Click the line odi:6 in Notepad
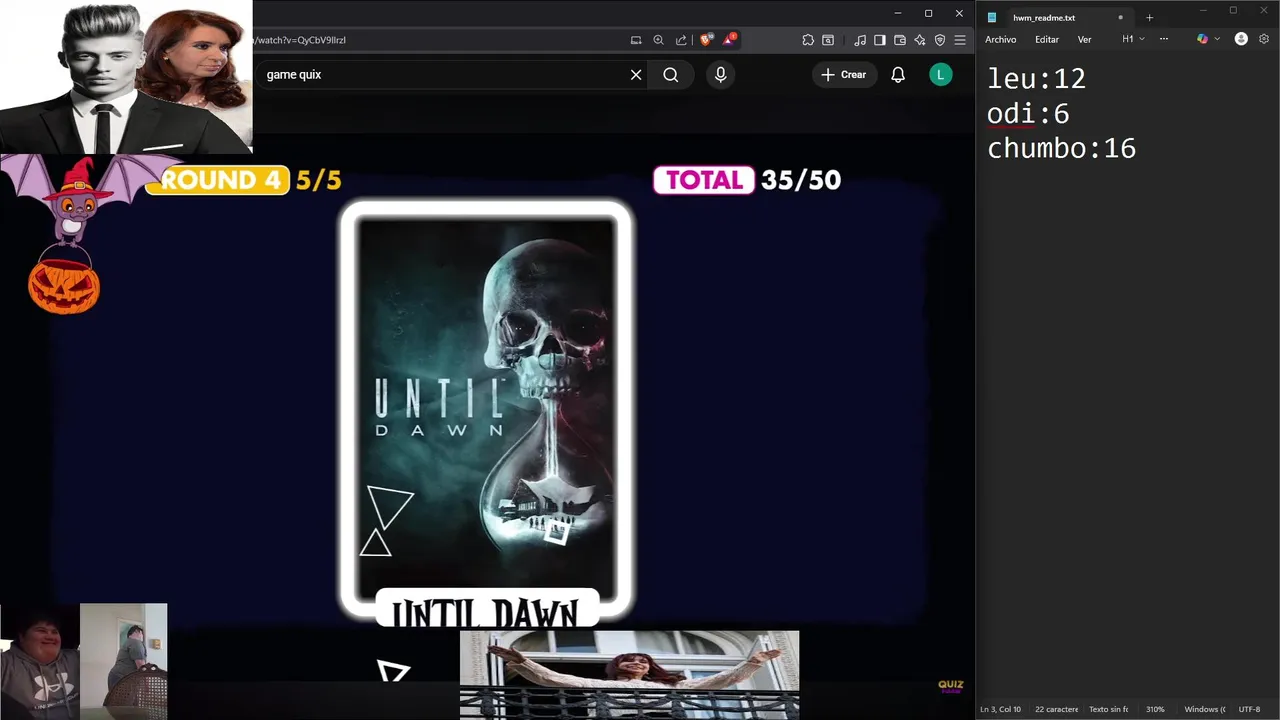The height and width of the screenshot is (720, 1280). tap(1028, 114)
